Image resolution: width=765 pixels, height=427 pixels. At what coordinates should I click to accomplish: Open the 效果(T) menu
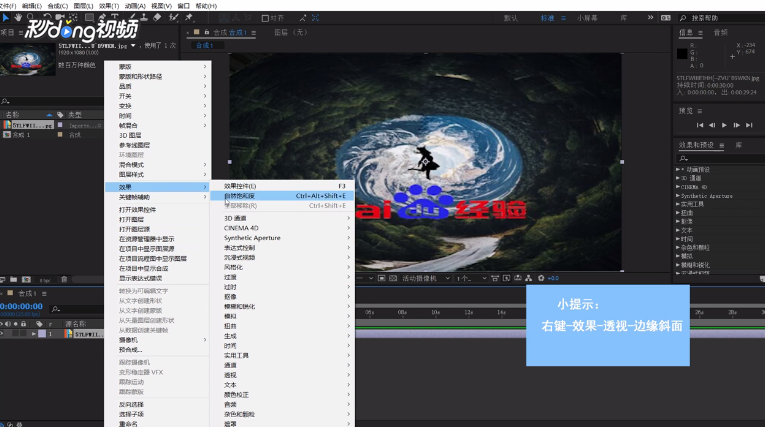[109, 6]
